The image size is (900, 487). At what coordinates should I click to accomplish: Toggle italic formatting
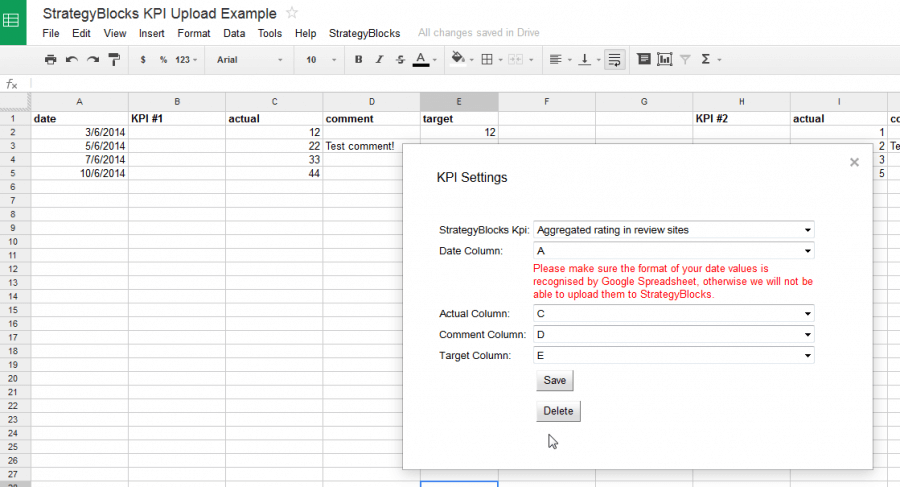[379, 60]
